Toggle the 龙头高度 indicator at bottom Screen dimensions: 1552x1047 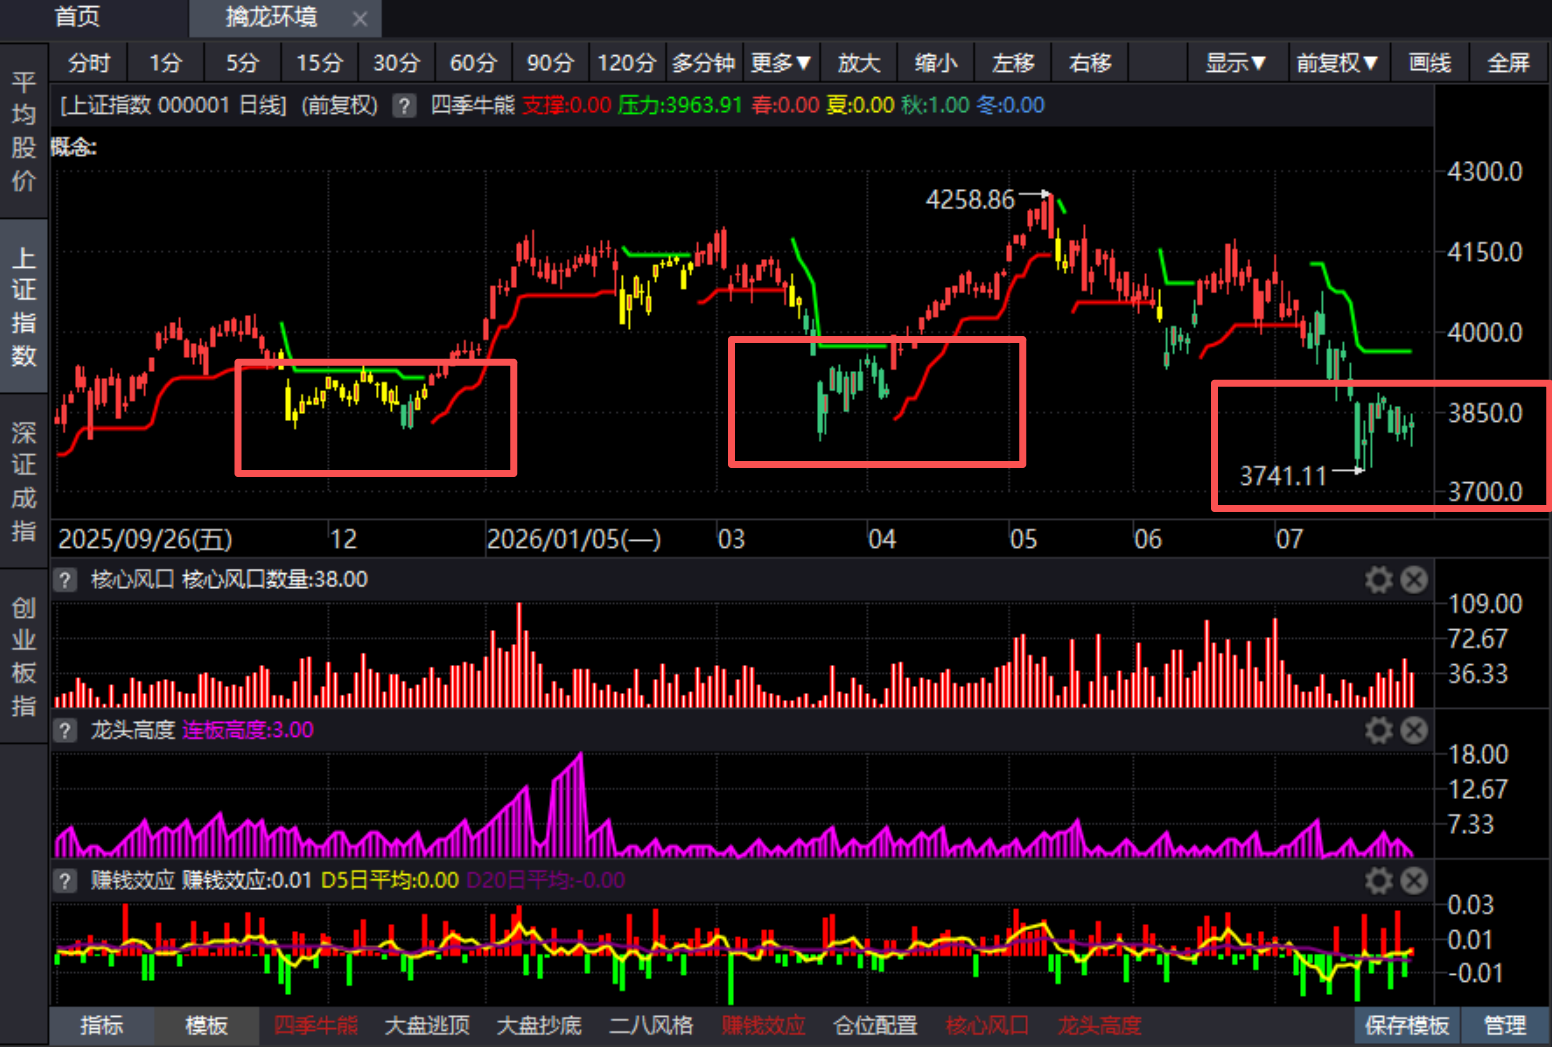point(1100,1026)
